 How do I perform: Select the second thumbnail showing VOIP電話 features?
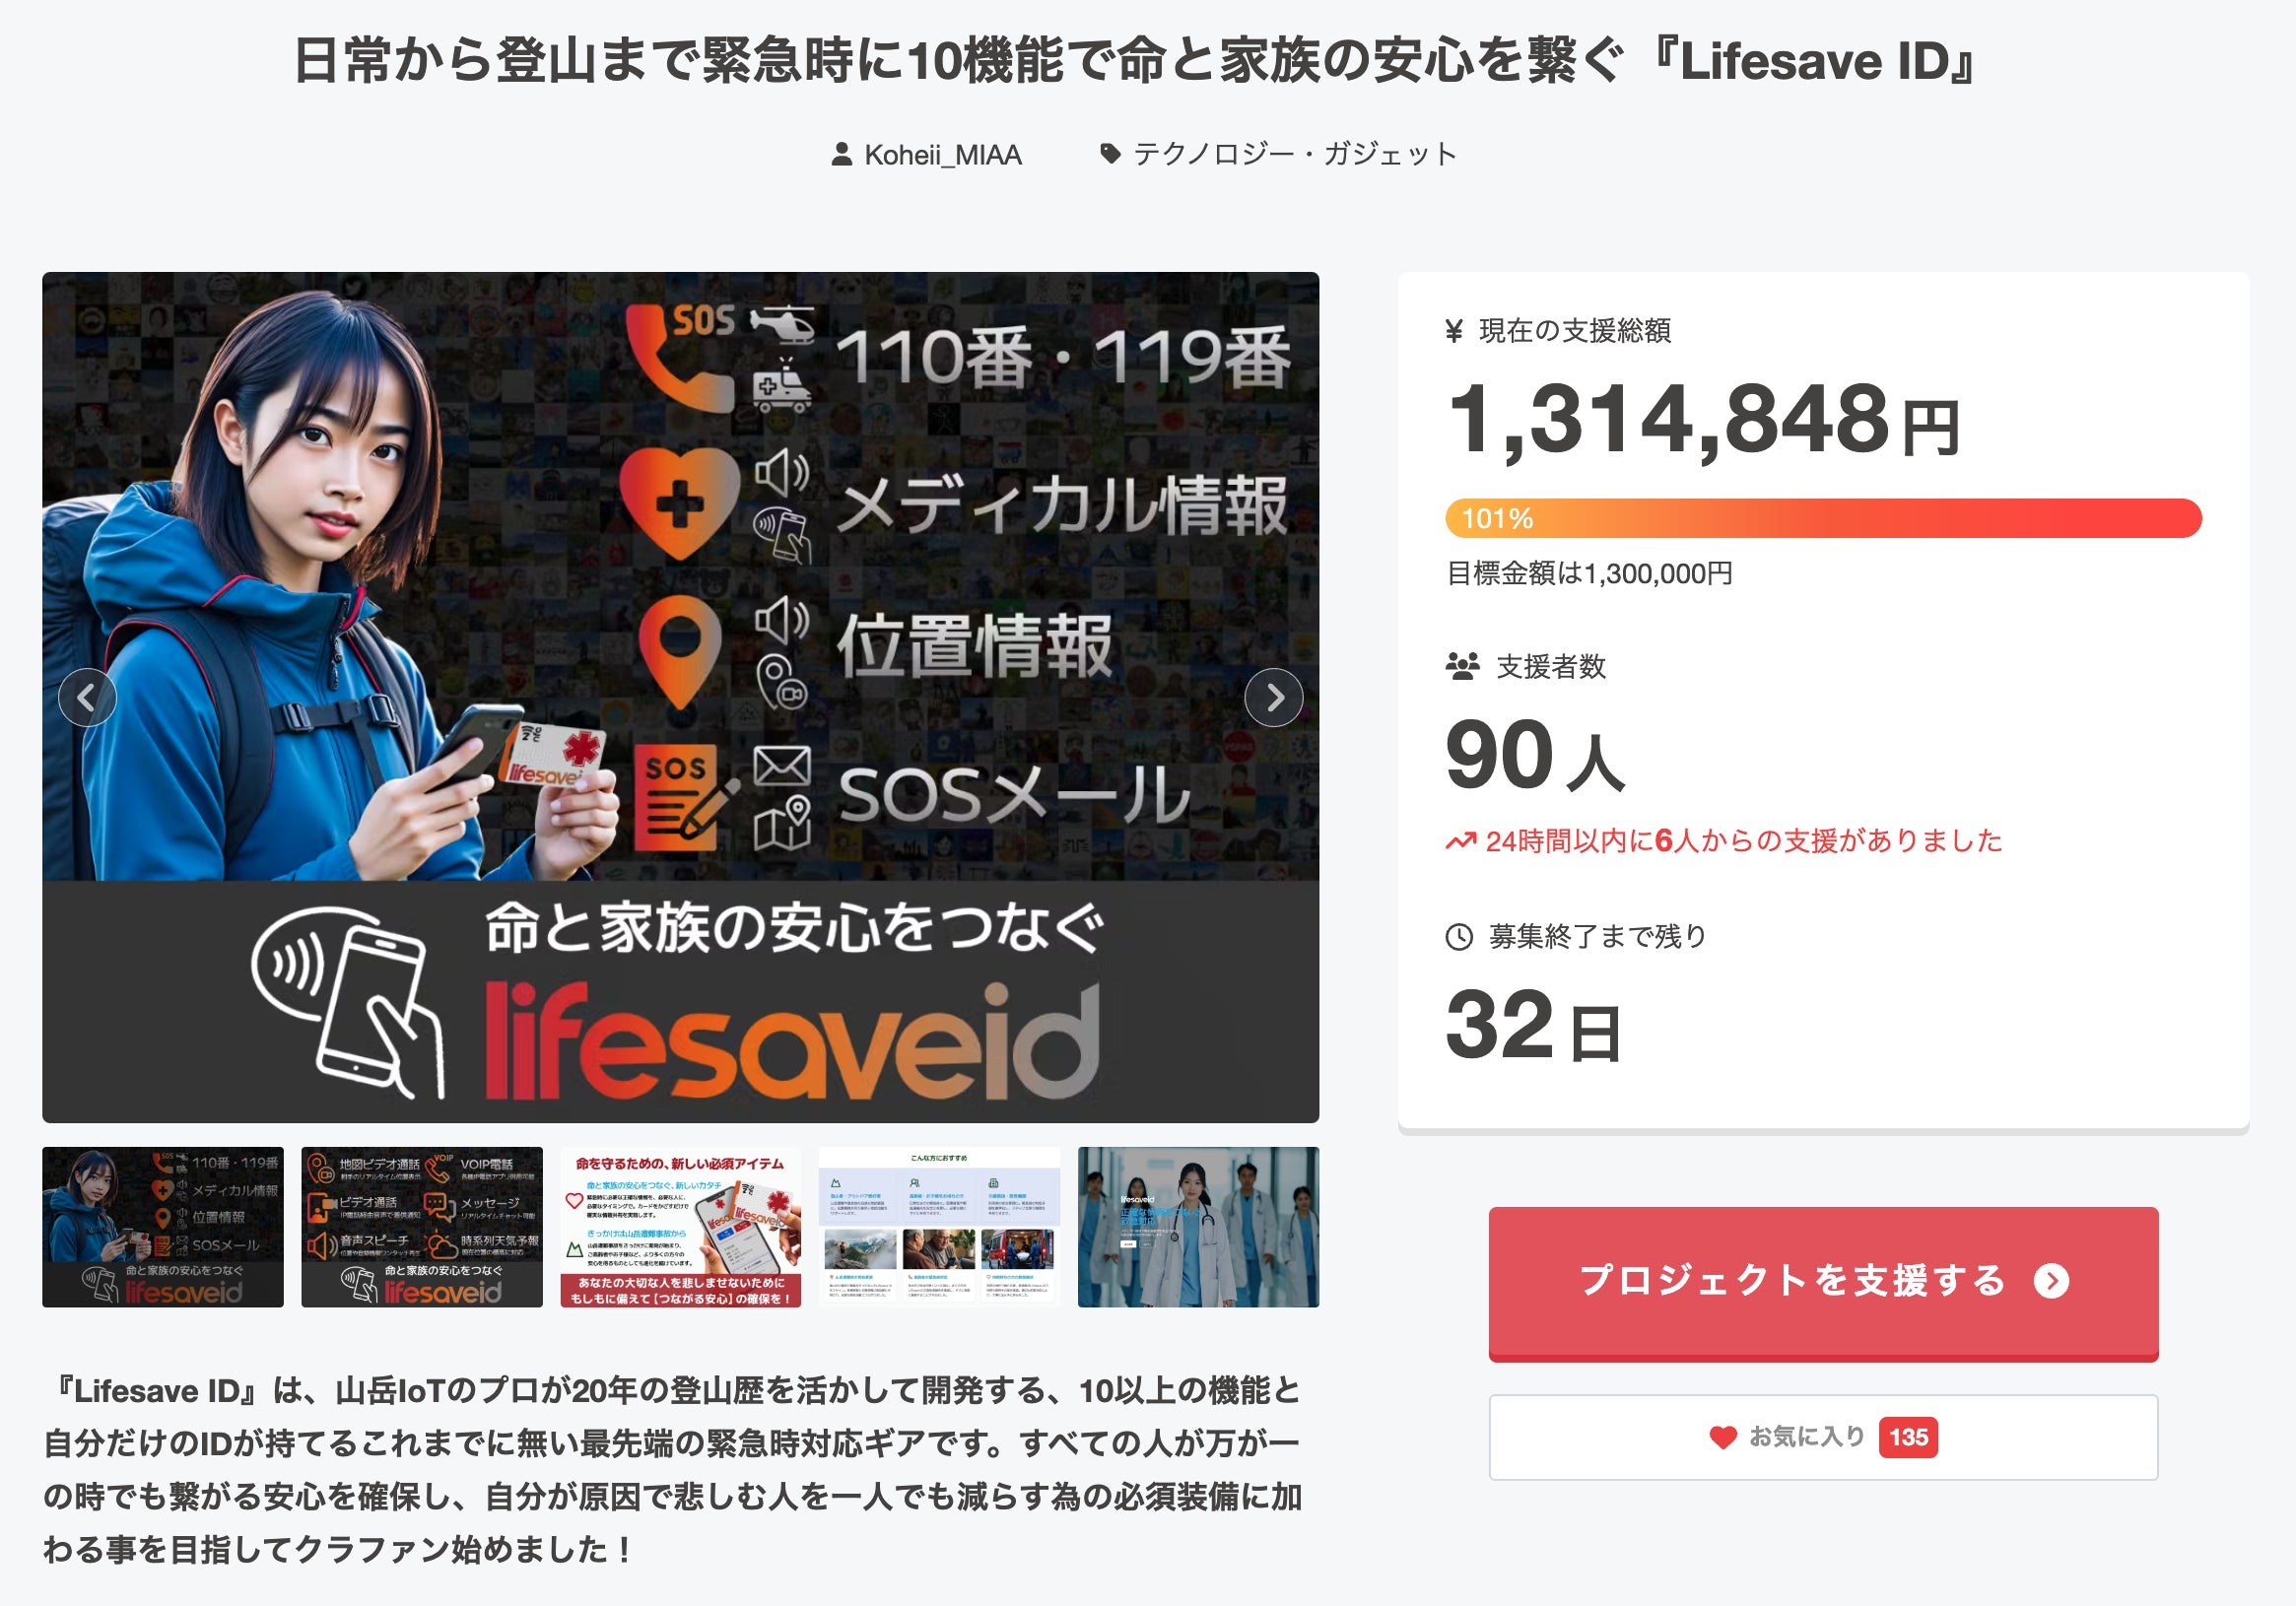tap(422, 1227)
